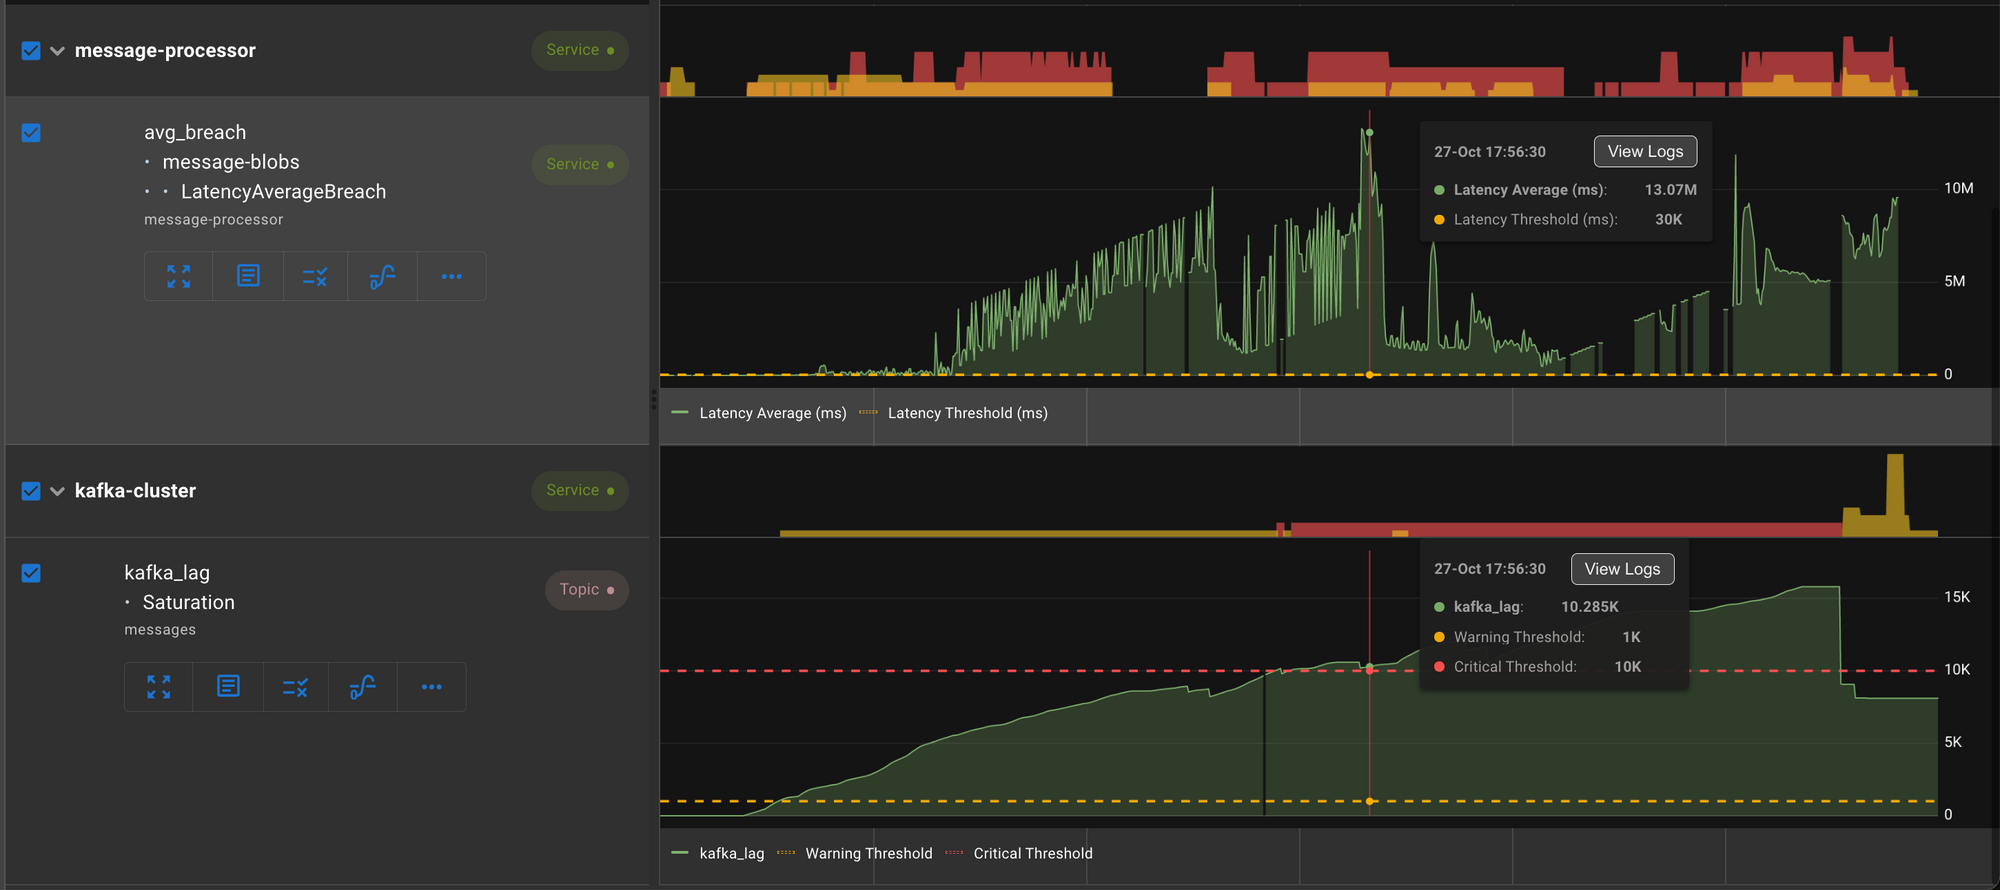
Task: Click curve function icon for avg_breach
Action: tap(382, 277)
